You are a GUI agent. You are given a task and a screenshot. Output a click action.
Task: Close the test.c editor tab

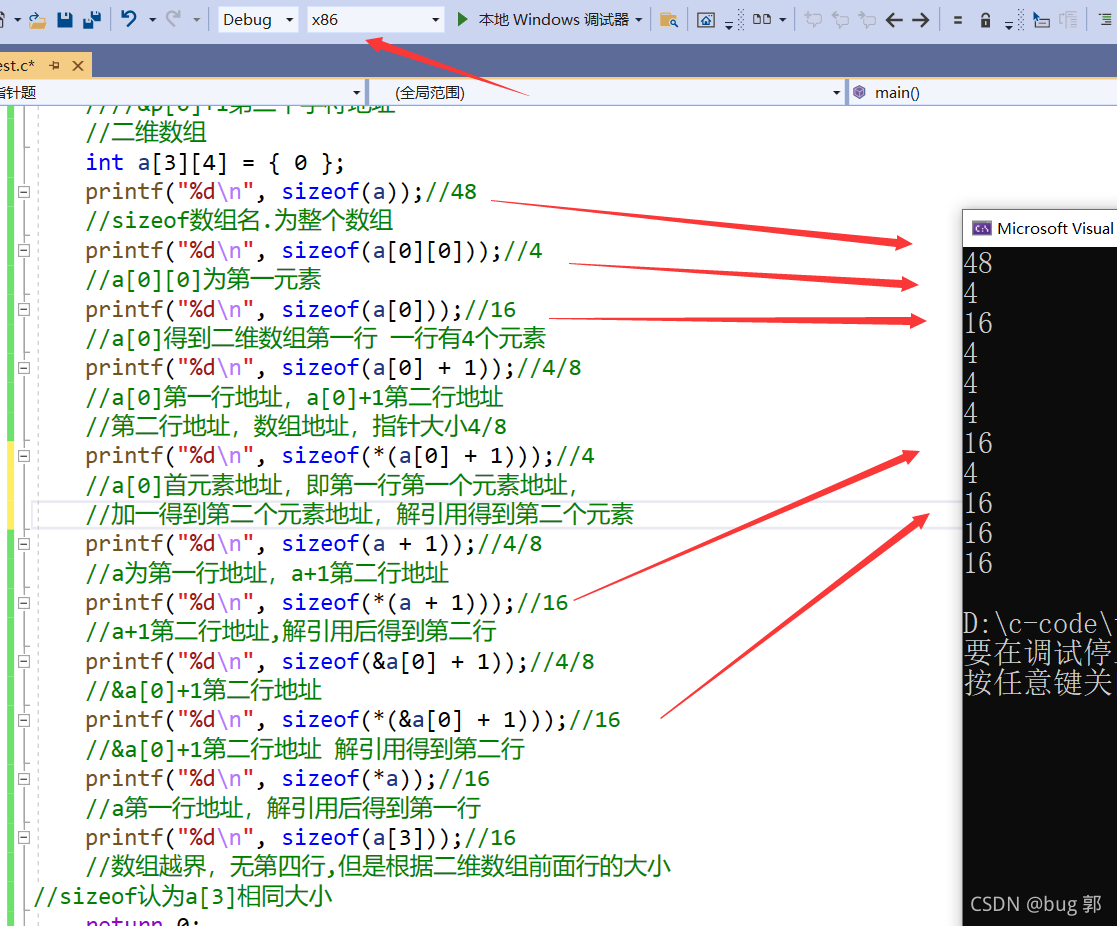(x=78, y=66)
